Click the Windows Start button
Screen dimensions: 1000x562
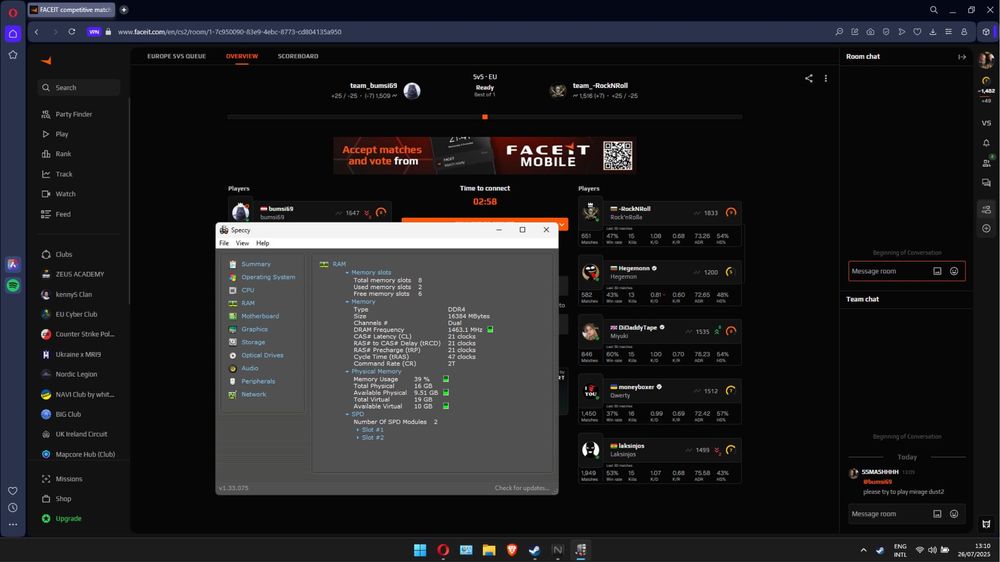(420, 550)
